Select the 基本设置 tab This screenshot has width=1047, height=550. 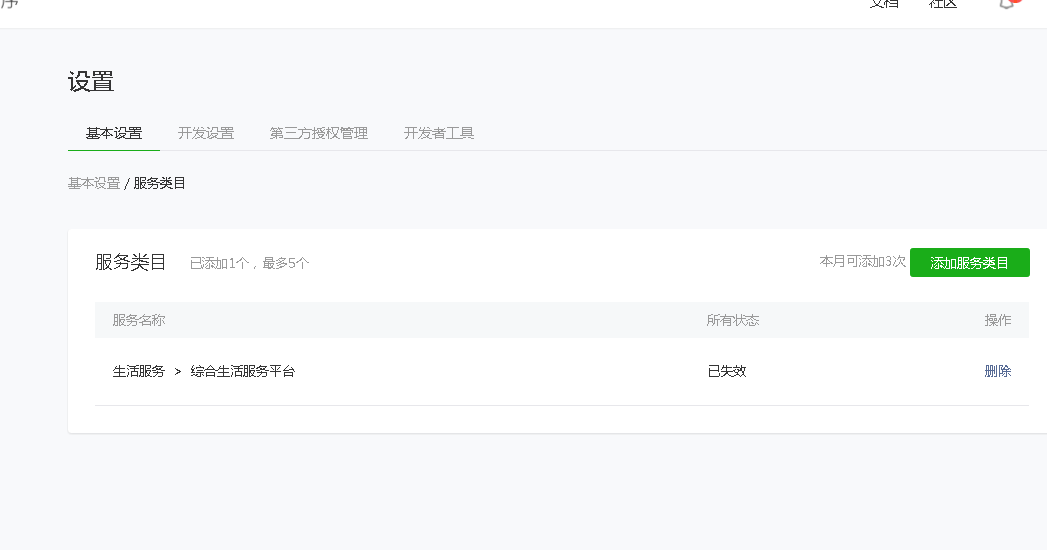pos(114,133)
